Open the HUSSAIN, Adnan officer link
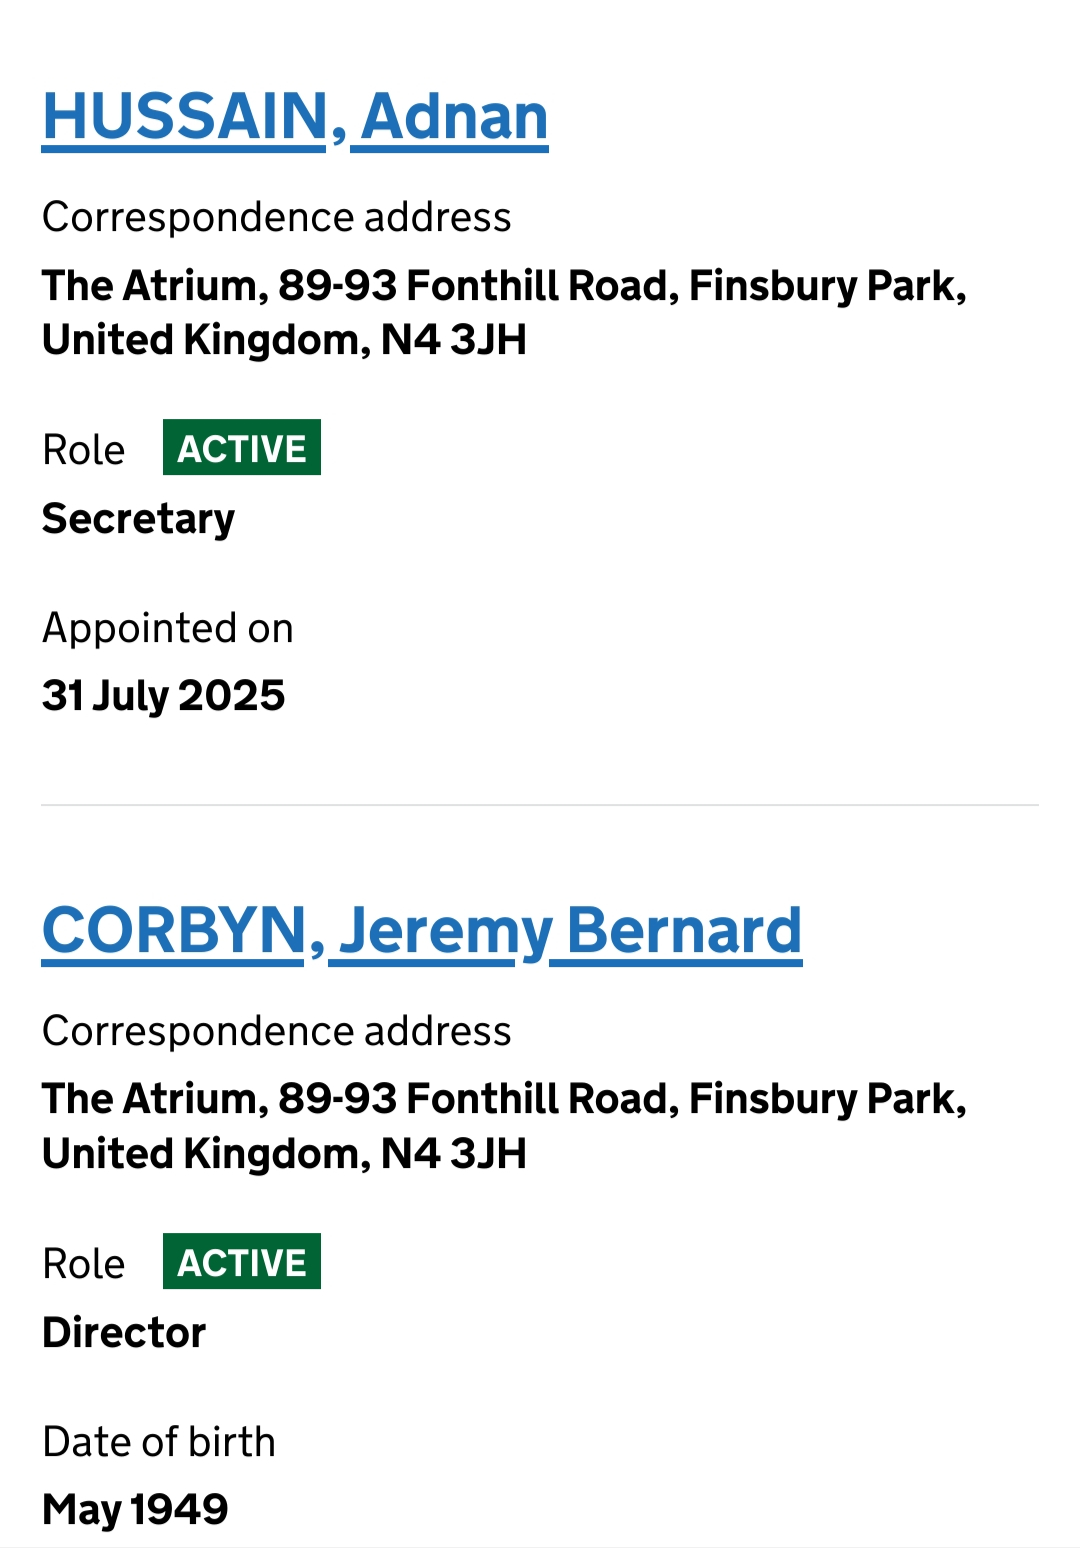 [x=295, y=117]
